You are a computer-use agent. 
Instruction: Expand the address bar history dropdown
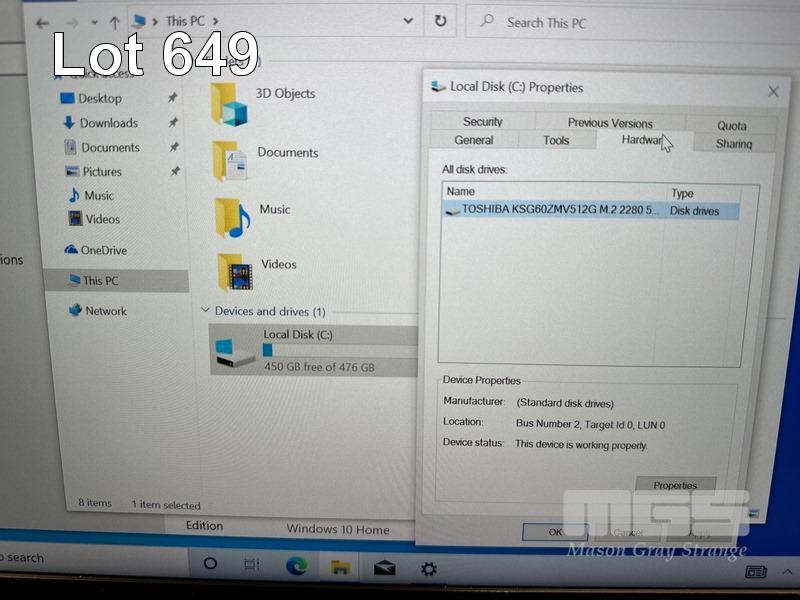tap(408, 21)
